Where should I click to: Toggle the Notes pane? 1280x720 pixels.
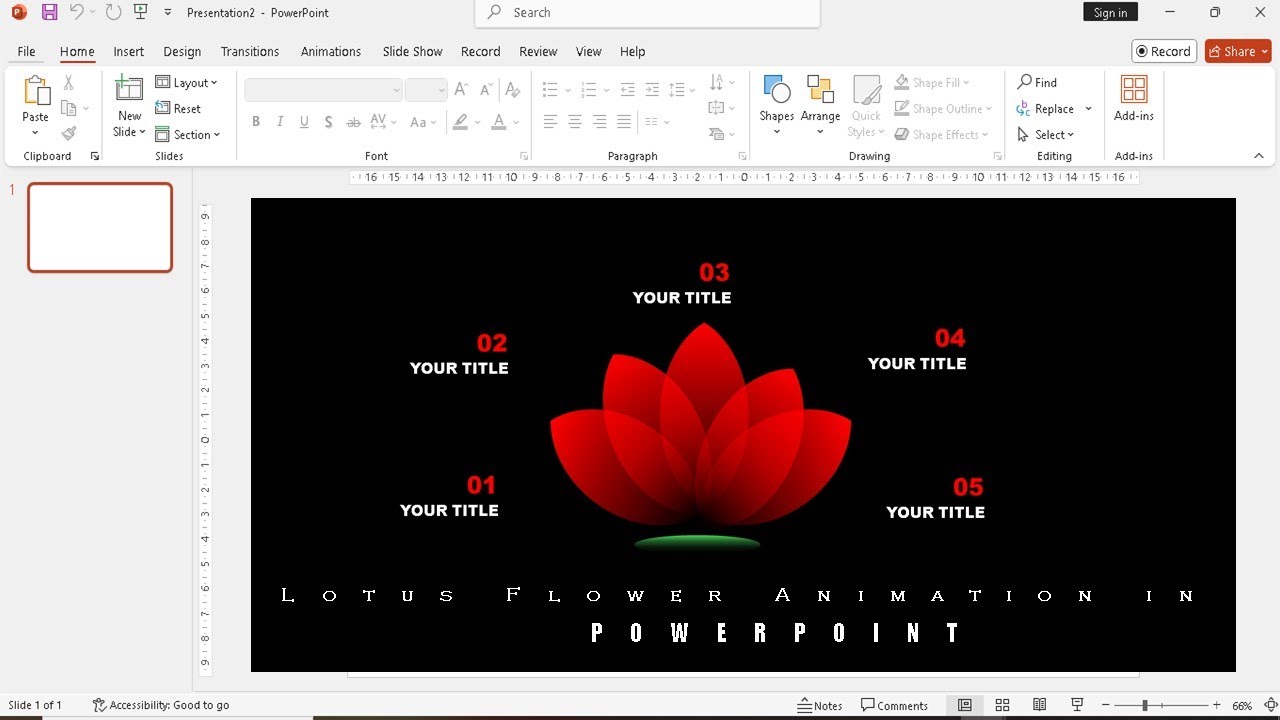tap(820, 705)
